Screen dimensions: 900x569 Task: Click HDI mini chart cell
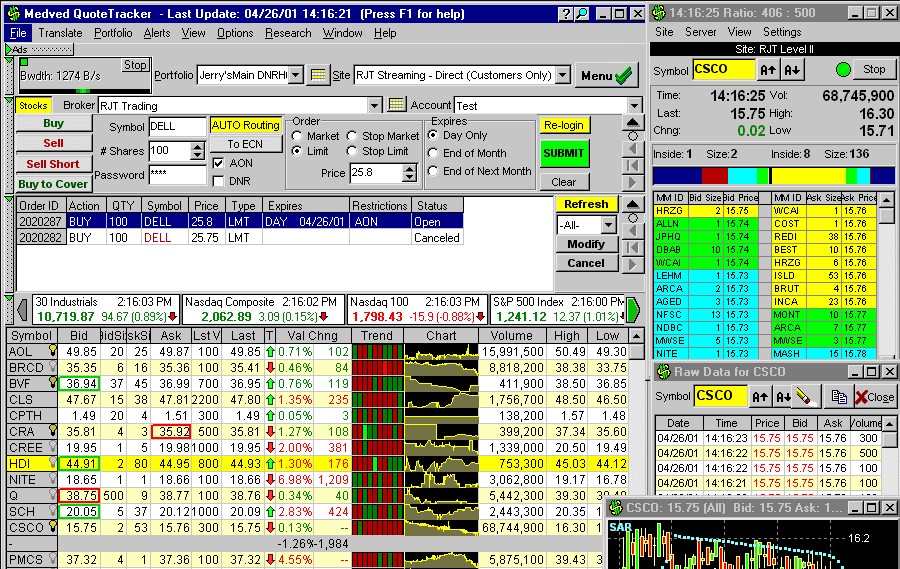tap(441, 463)
